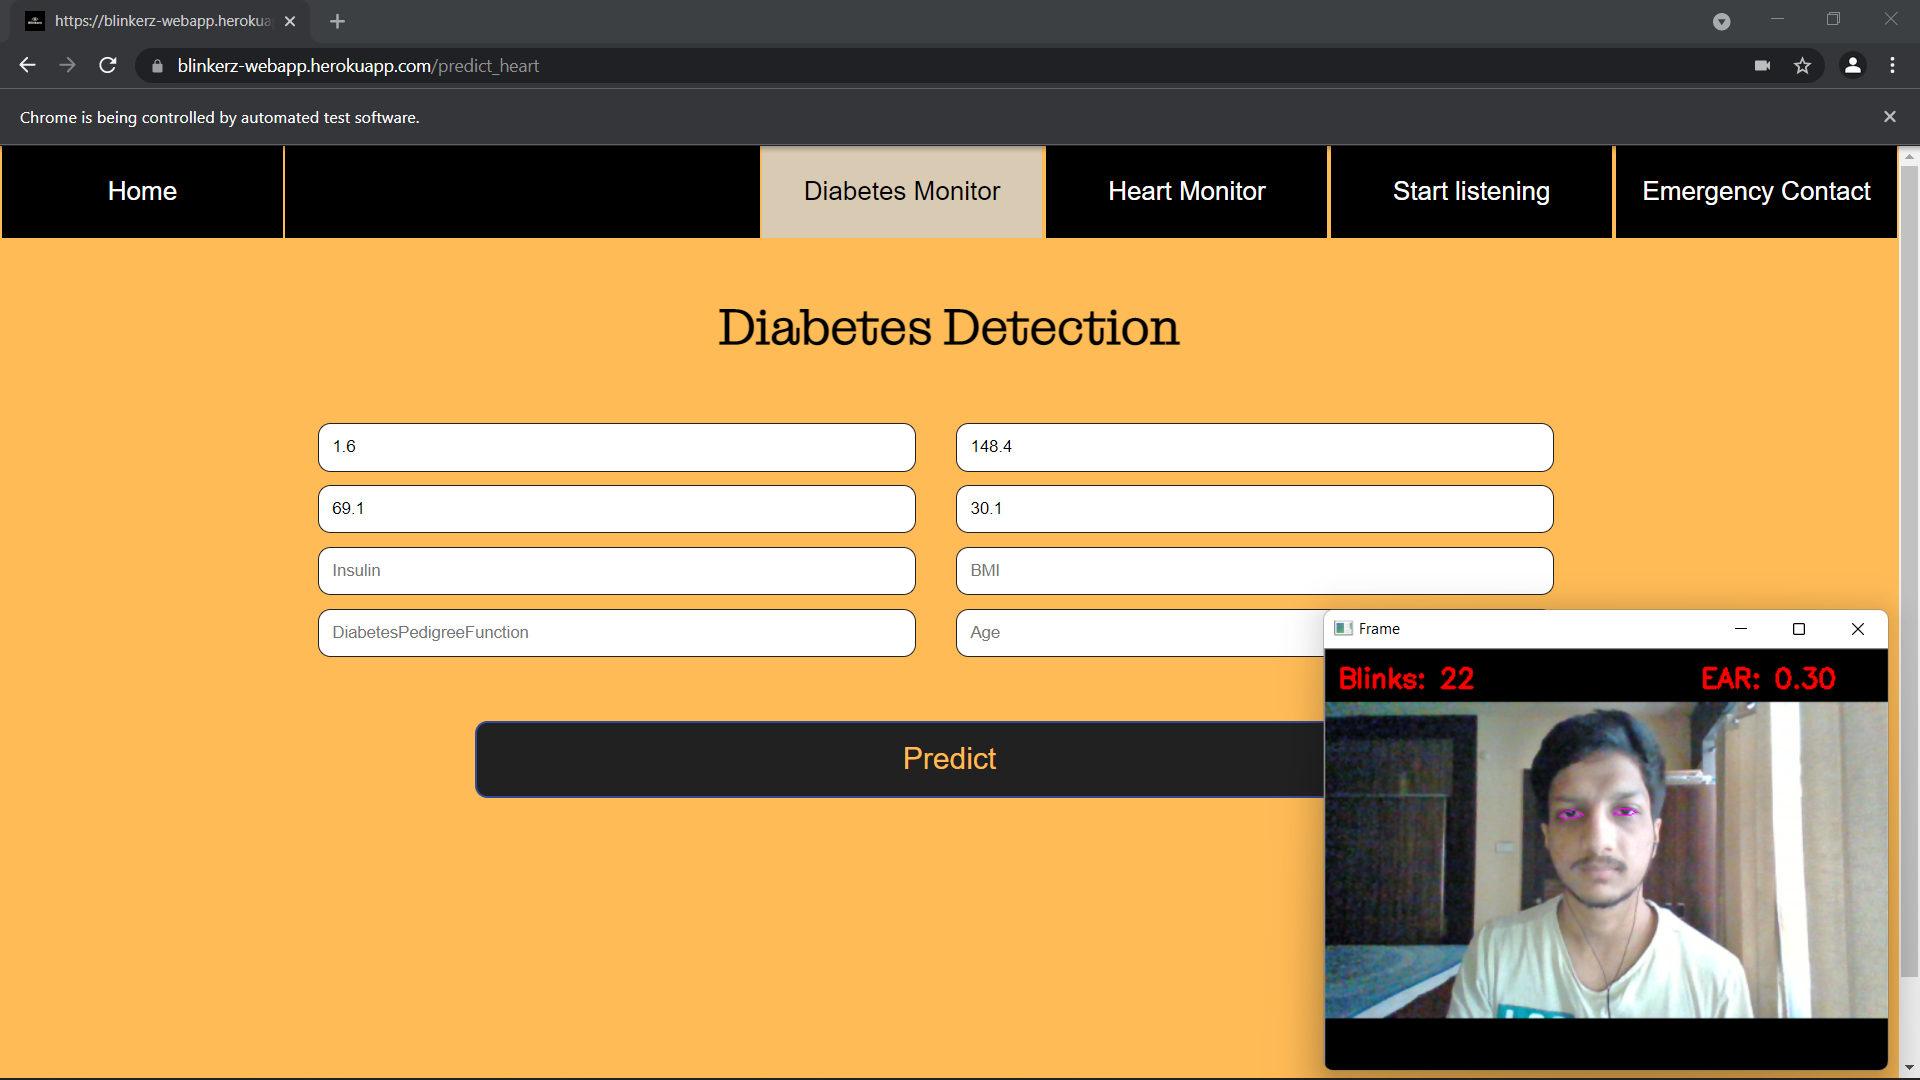
Task: Click the camera indicator in address bar
Action: tap(1762, 66)
